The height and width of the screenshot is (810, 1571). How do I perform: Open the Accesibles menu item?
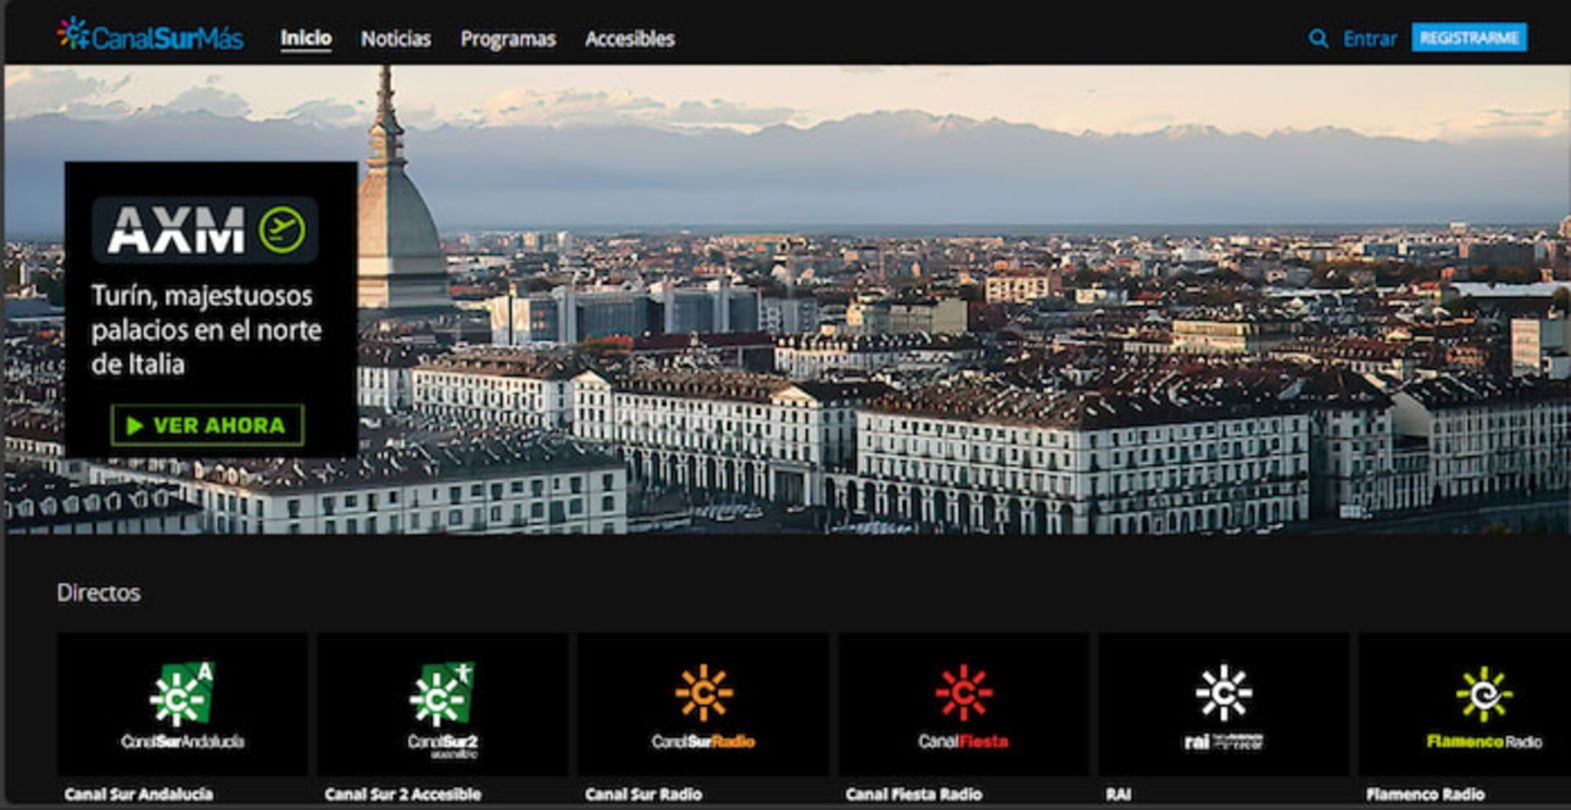[x=630, y=39]
